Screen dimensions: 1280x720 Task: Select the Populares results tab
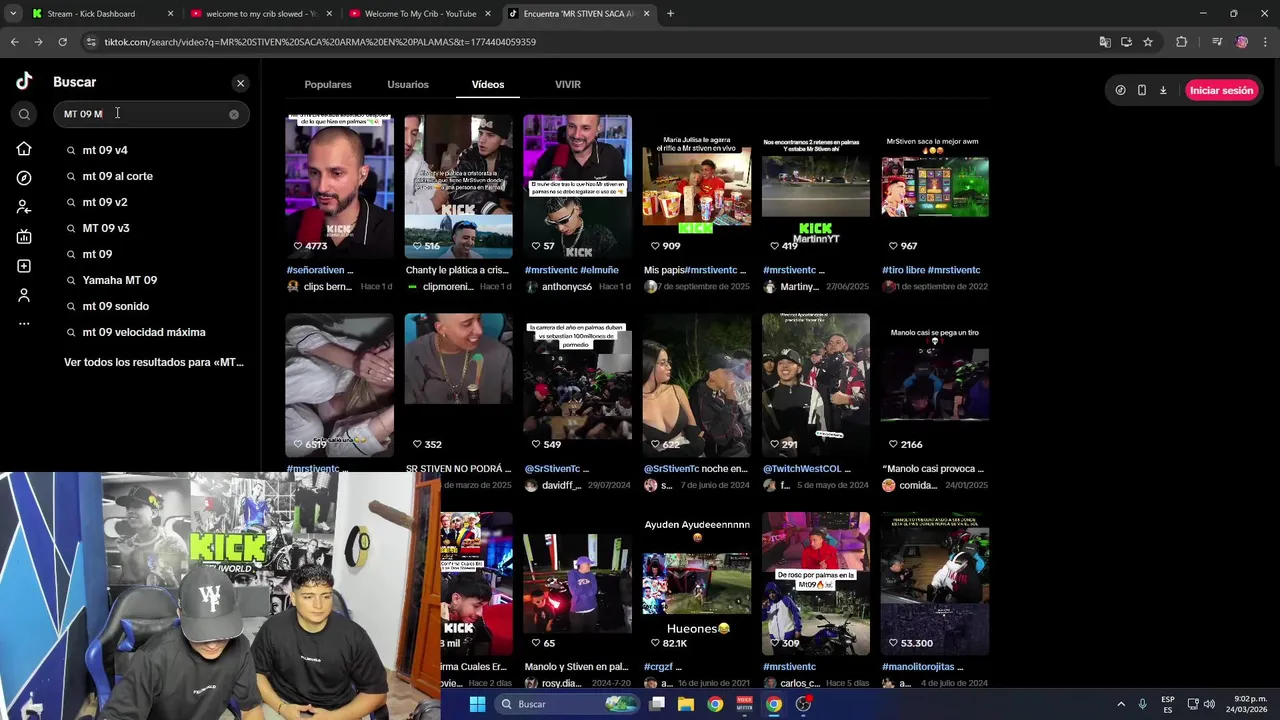[x=328, y=85]
